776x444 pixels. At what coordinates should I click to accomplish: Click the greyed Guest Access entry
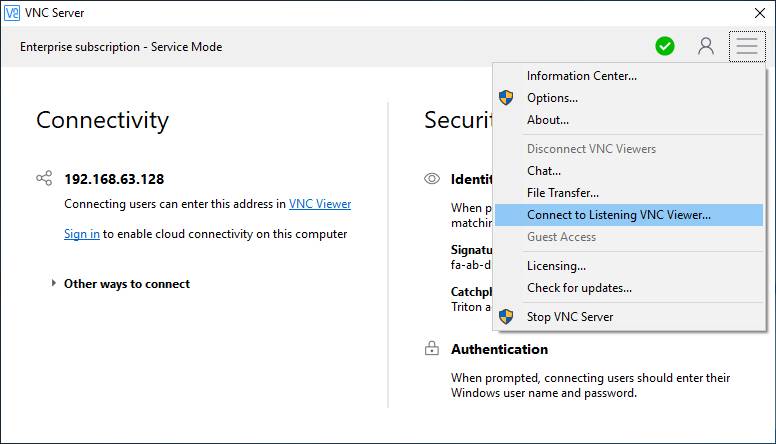pyautogui.click(x=629, y=237)
